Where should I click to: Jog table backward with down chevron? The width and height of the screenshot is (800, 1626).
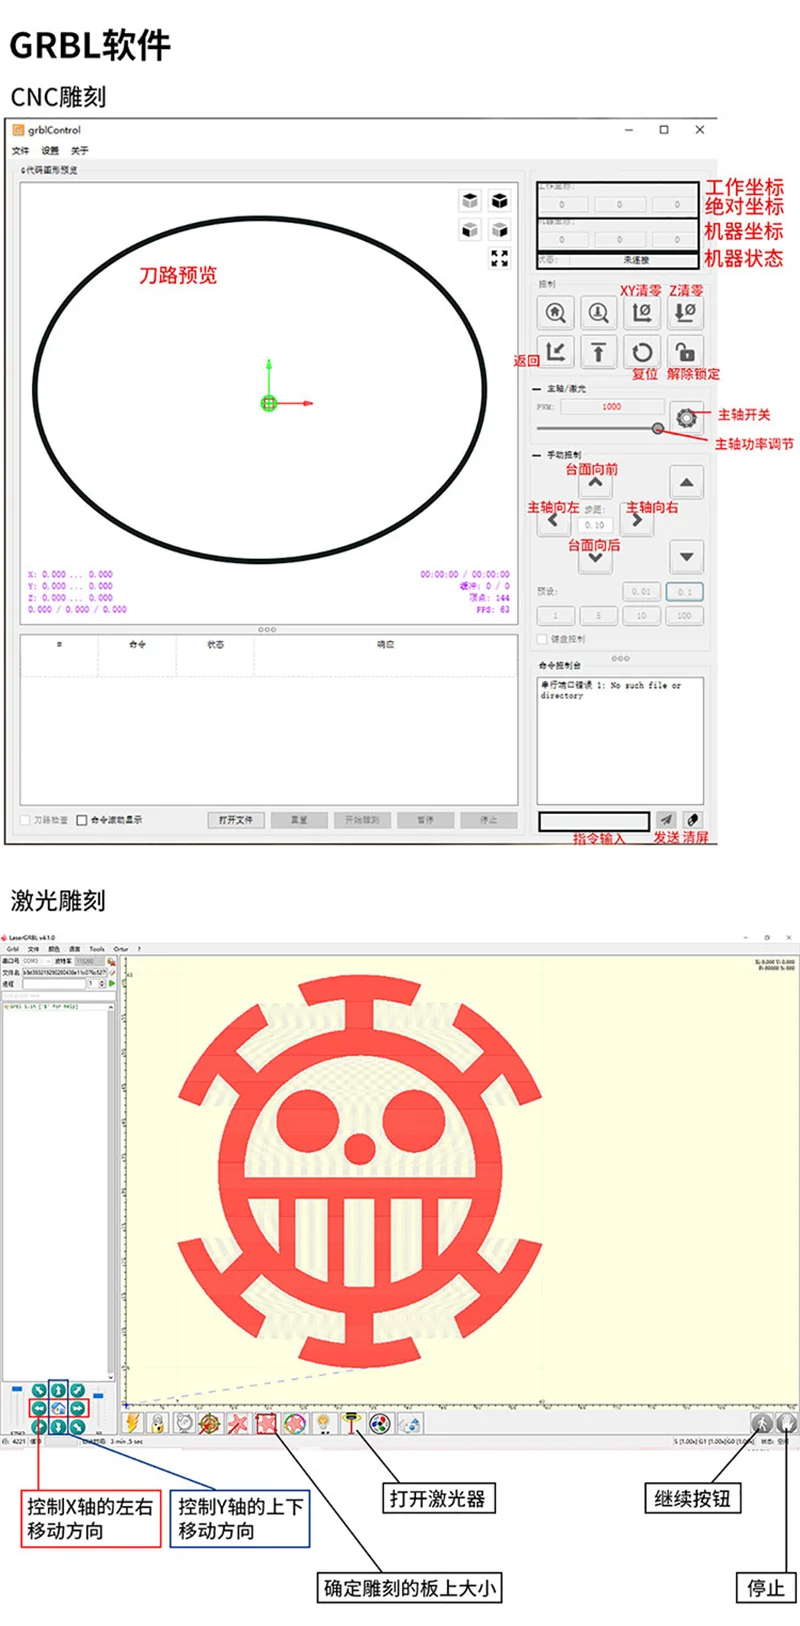coord(595,558)
